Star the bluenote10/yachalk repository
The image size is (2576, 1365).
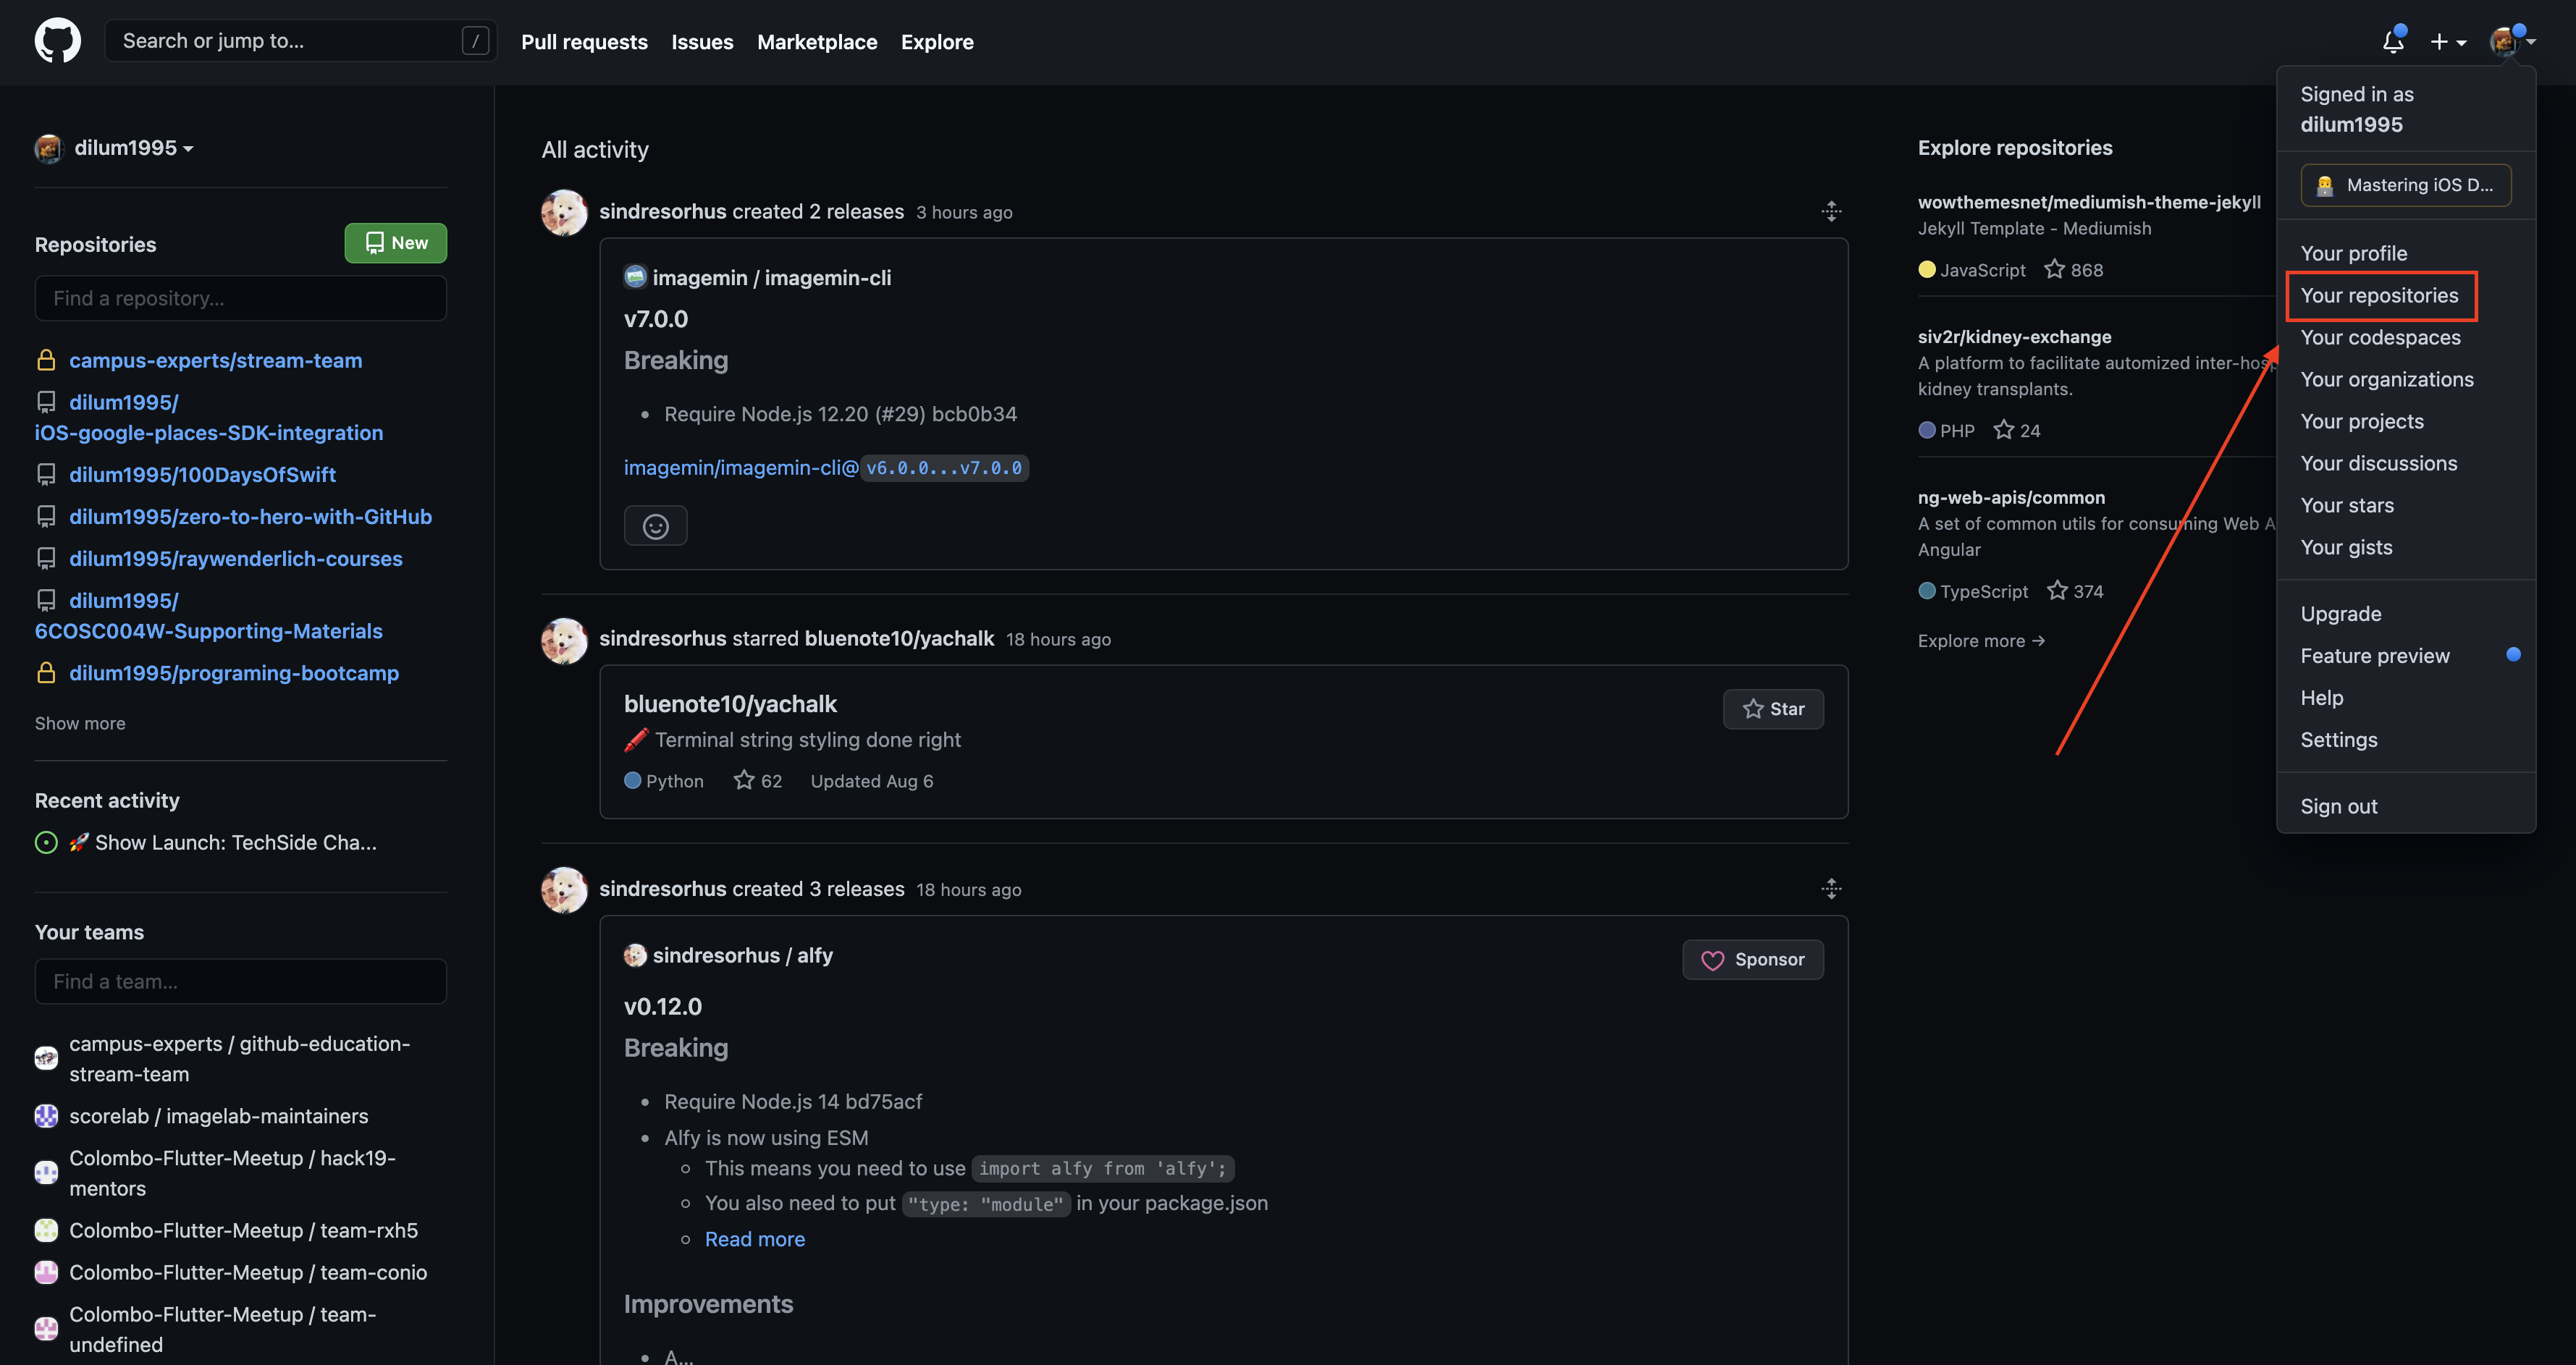point(1772,709)
